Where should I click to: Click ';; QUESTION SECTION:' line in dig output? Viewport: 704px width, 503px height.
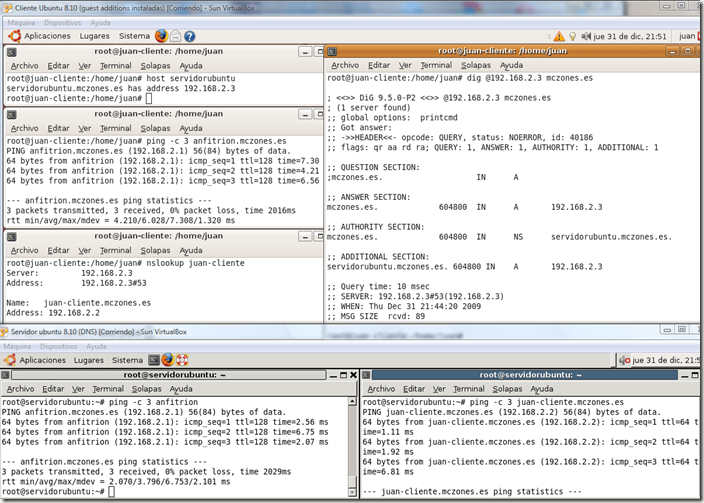(373, 167)
